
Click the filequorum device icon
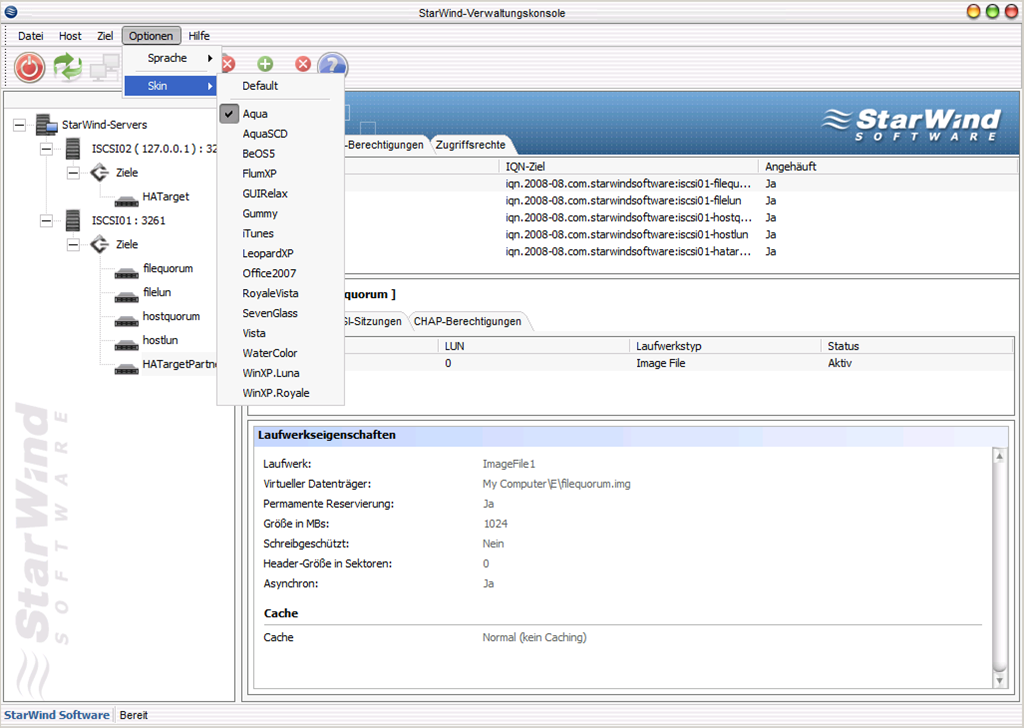tap(126, 273)
